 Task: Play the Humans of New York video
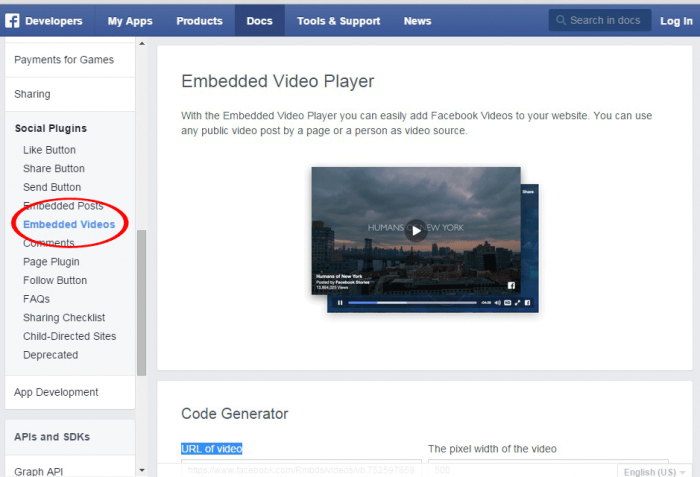tap(416, 230)
